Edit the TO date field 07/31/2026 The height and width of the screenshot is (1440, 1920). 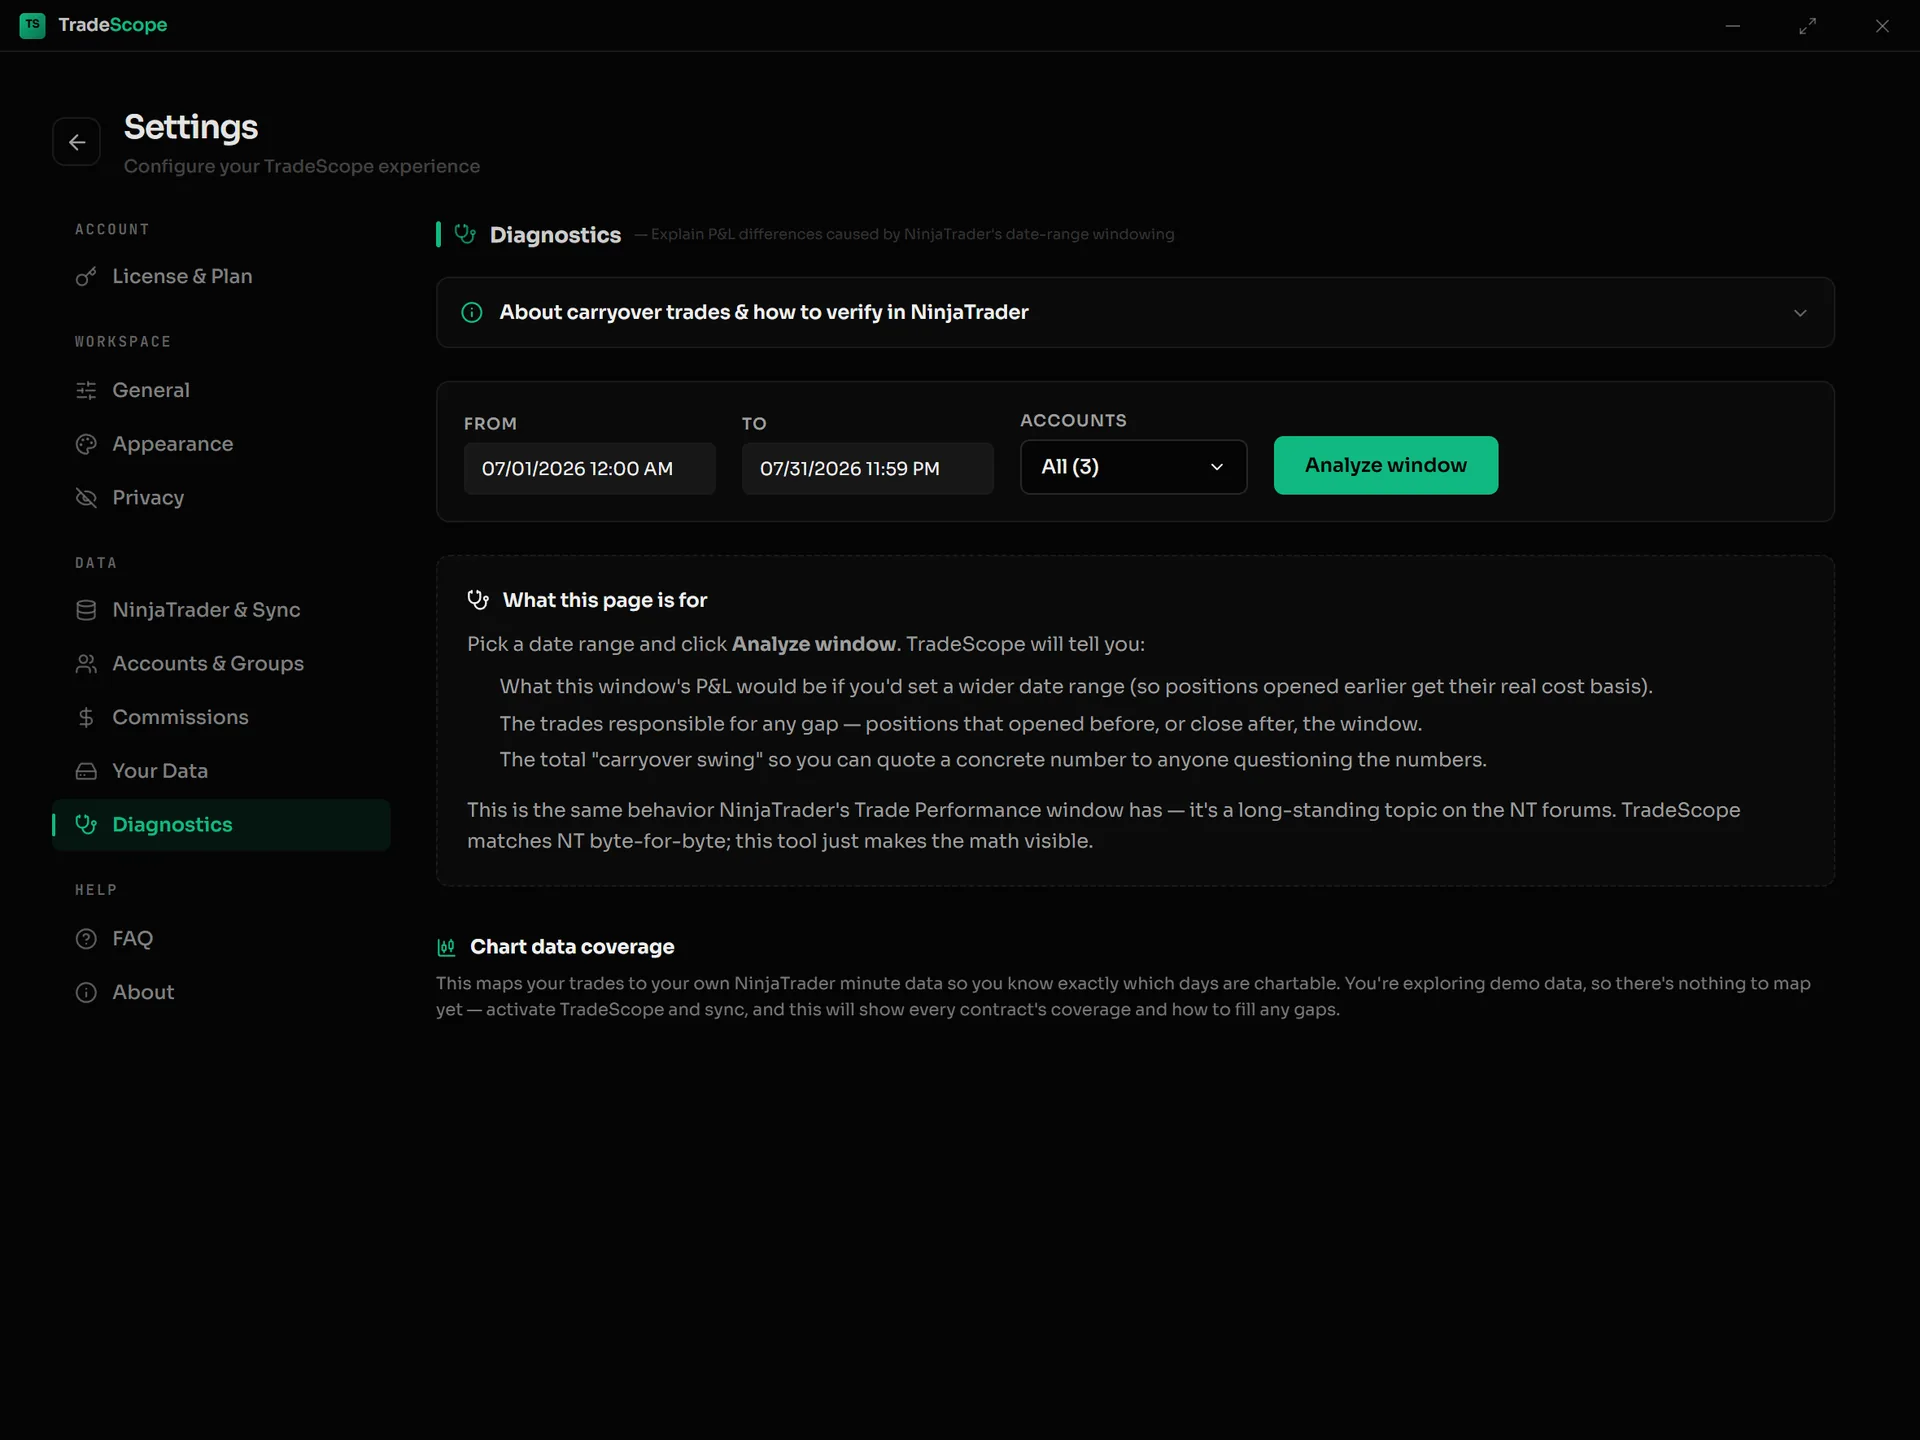(x=867, y=469)
